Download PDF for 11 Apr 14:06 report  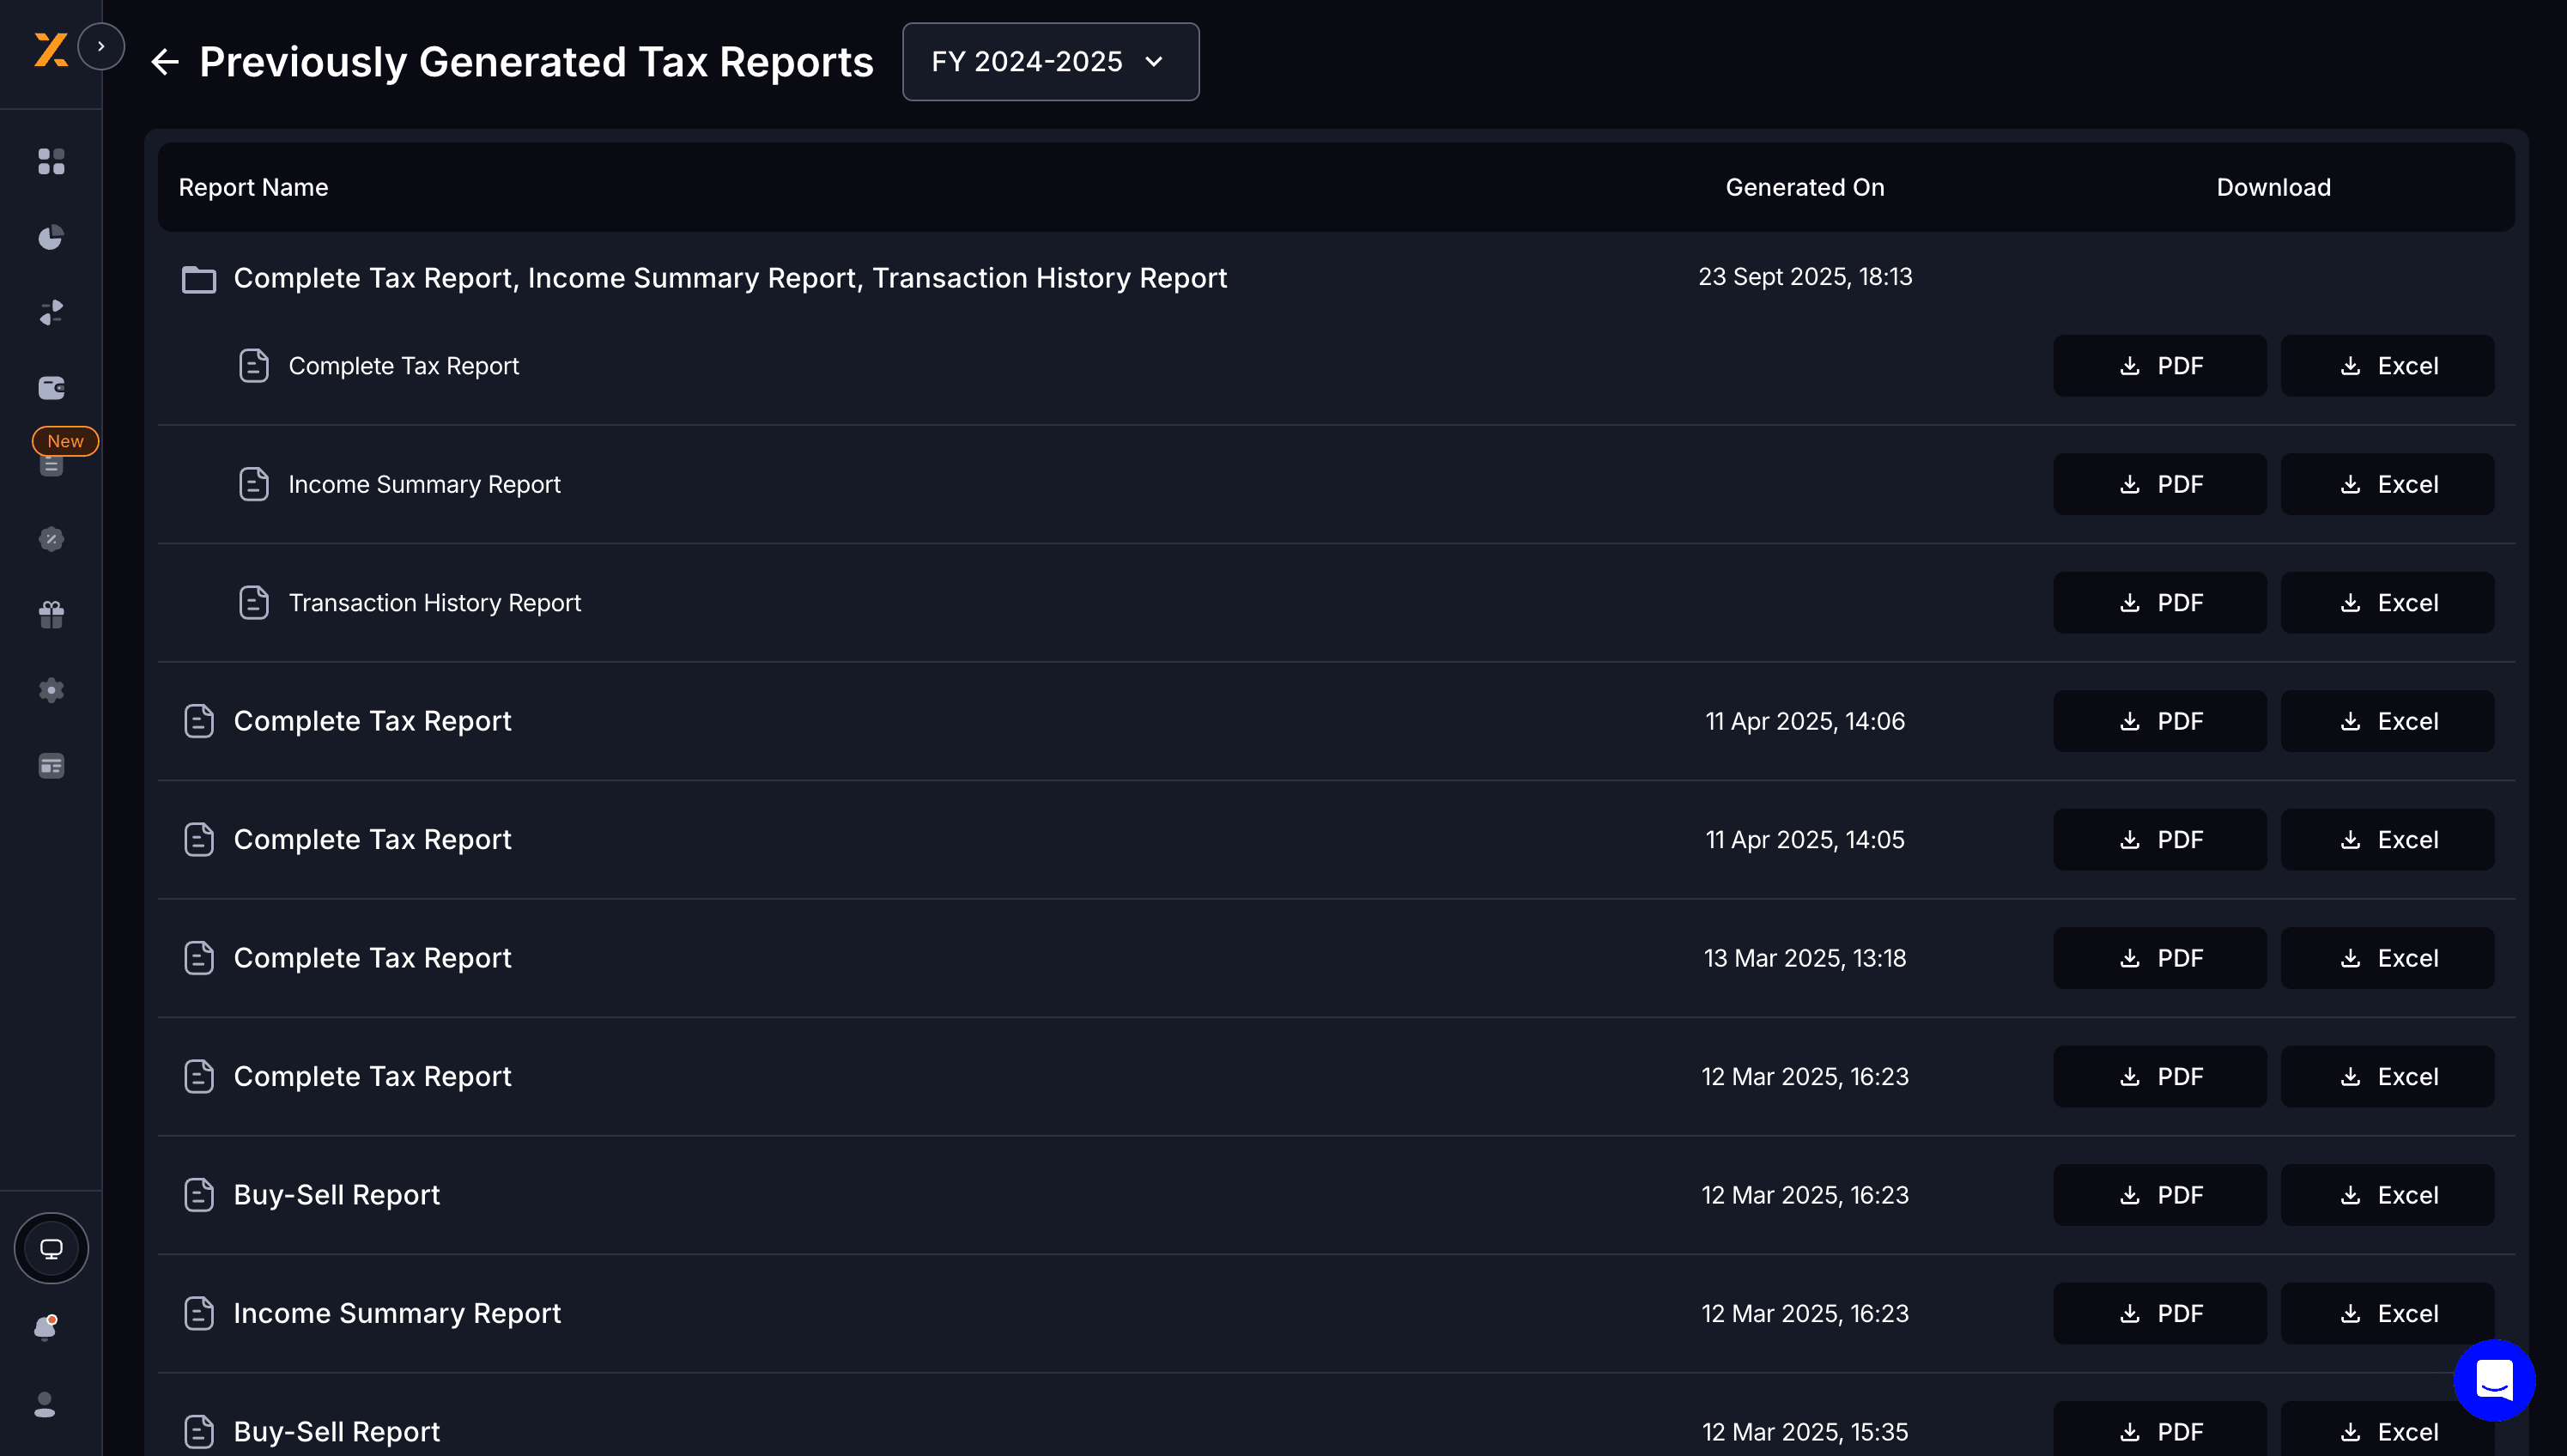2159,721
